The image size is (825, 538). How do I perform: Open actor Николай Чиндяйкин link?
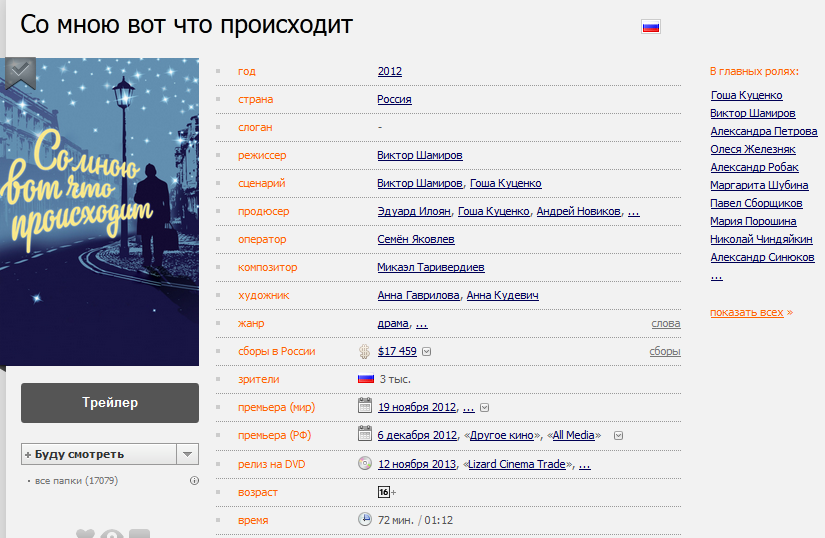pos(761,239)
